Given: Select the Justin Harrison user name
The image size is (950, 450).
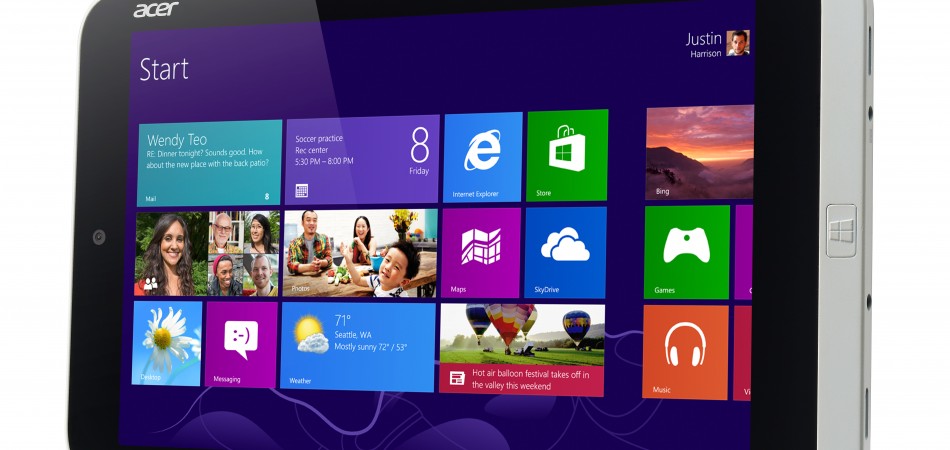Looking at the screenshot, I should (704, 44).
